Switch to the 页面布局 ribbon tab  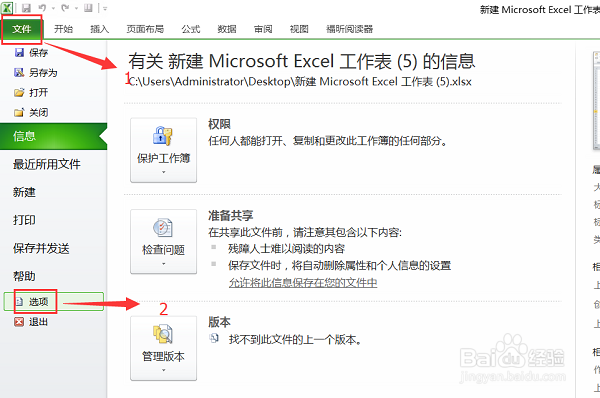click(145, 29)
